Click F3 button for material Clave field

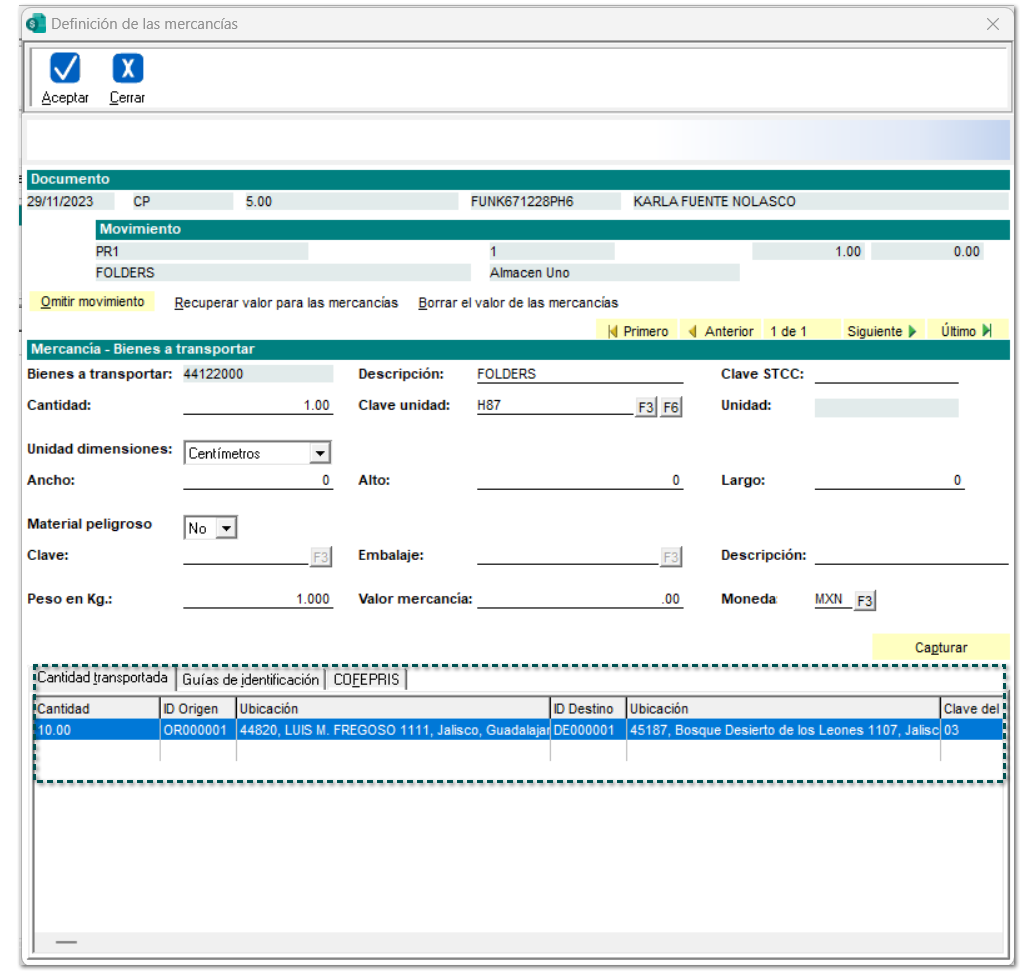pos(320,556)
